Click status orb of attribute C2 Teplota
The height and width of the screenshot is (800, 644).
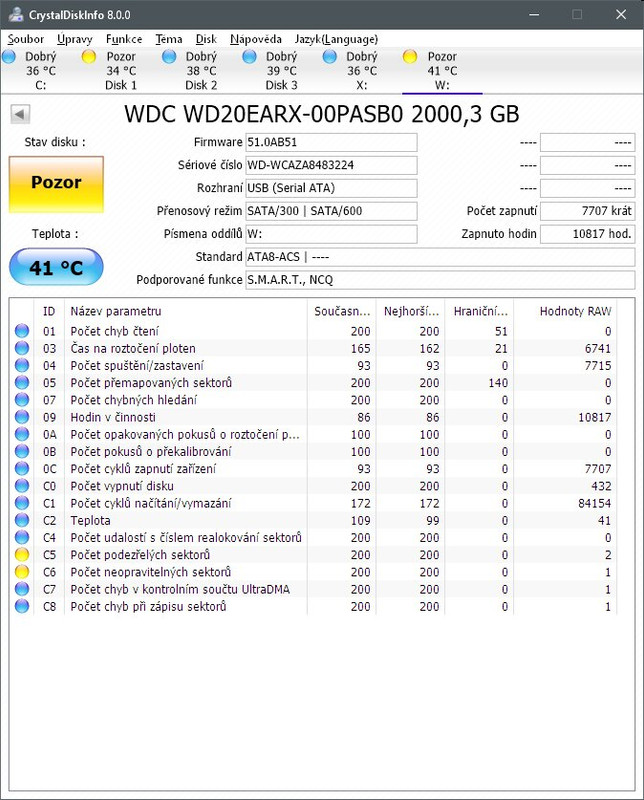pos(22,520)
